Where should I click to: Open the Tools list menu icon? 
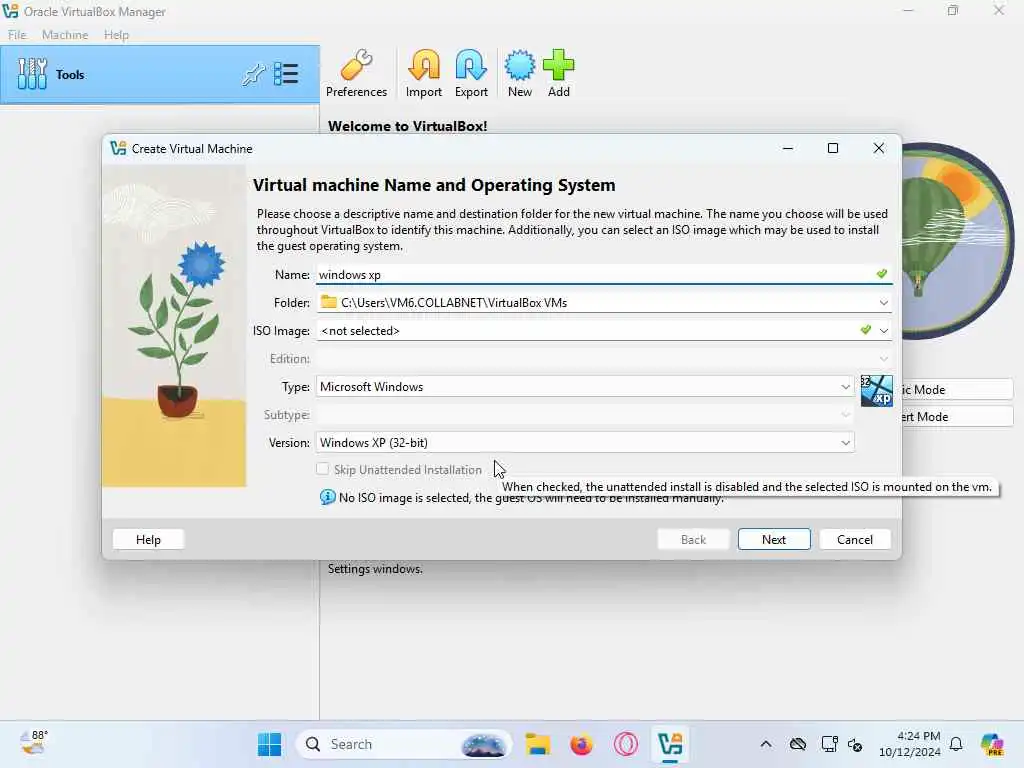tap(286, 74)
